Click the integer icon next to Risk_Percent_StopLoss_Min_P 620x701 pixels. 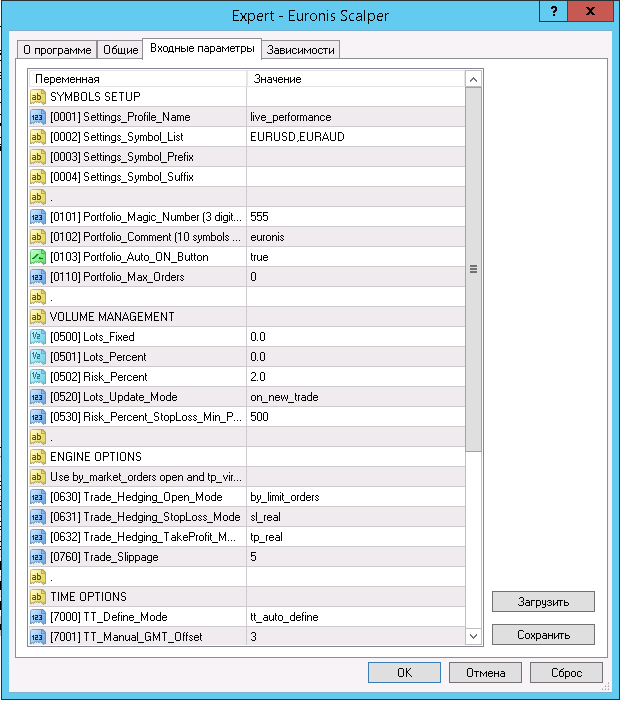pos(38,417)
